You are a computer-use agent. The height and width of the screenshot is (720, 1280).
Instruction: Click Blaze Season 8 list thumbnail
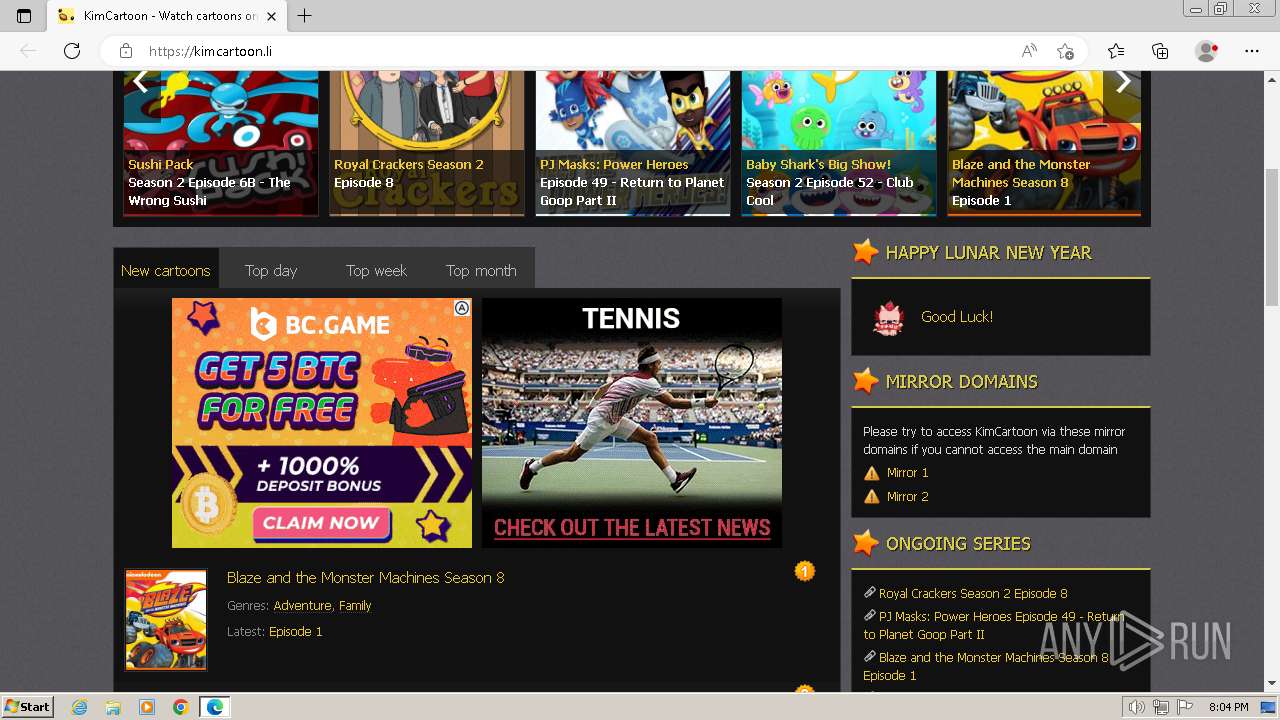tap(166, 620)
